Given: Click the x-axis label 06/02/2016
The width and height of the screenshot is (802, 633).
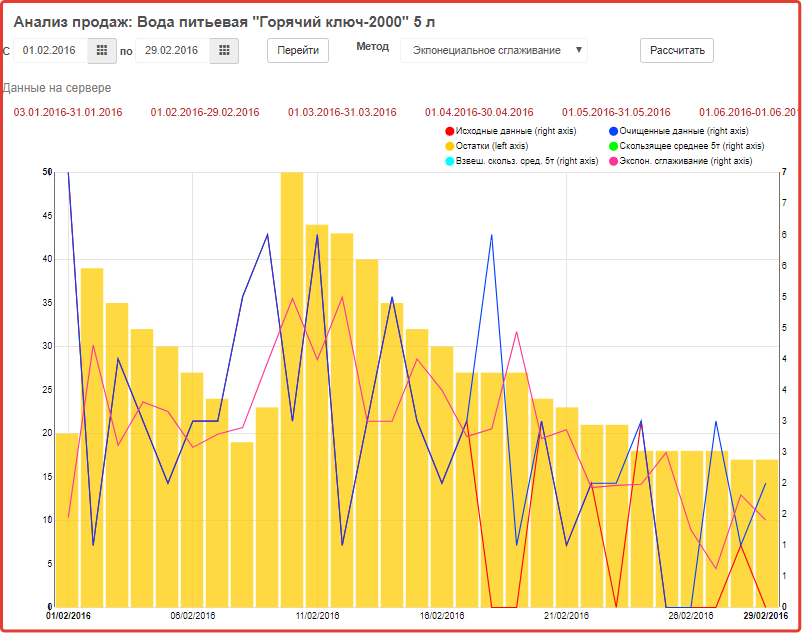Looking at the screenshot, I should [193, 616].
